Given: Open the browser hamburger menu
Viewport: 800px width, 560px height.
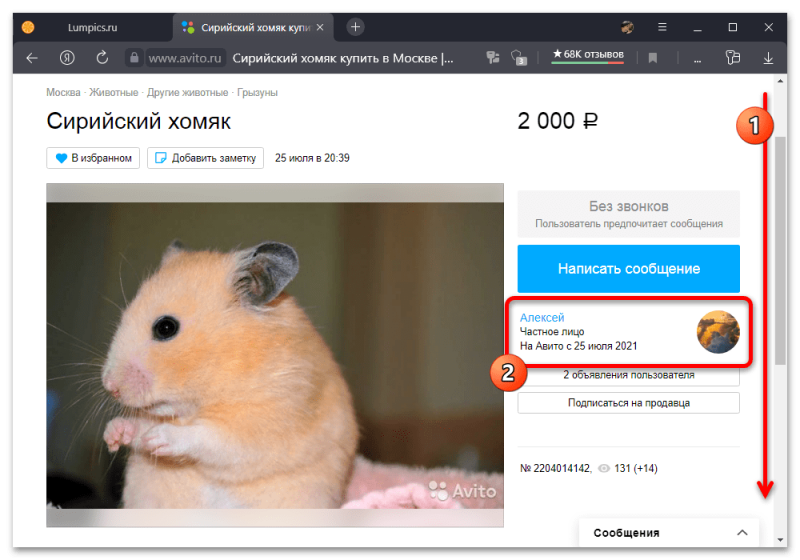Looking at the screenshot, I should point(662,27).
